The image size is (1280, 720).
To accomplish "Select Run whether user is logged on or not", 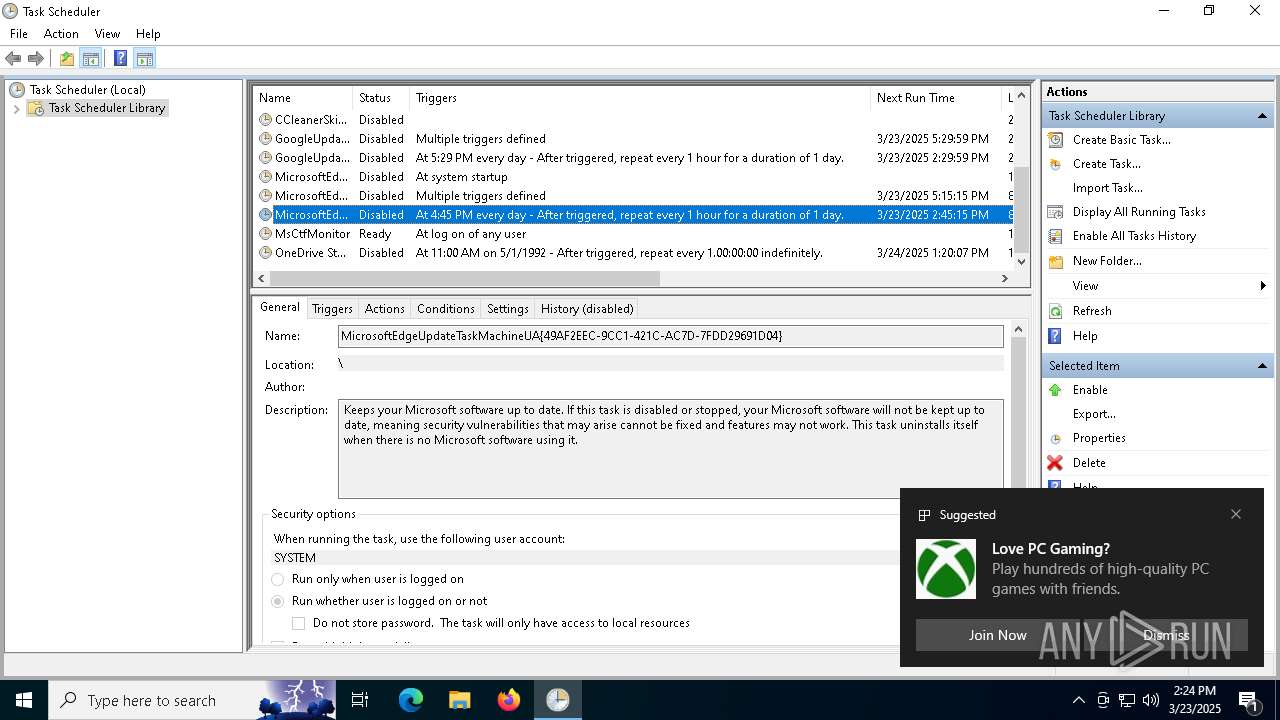I will point(278,601).
